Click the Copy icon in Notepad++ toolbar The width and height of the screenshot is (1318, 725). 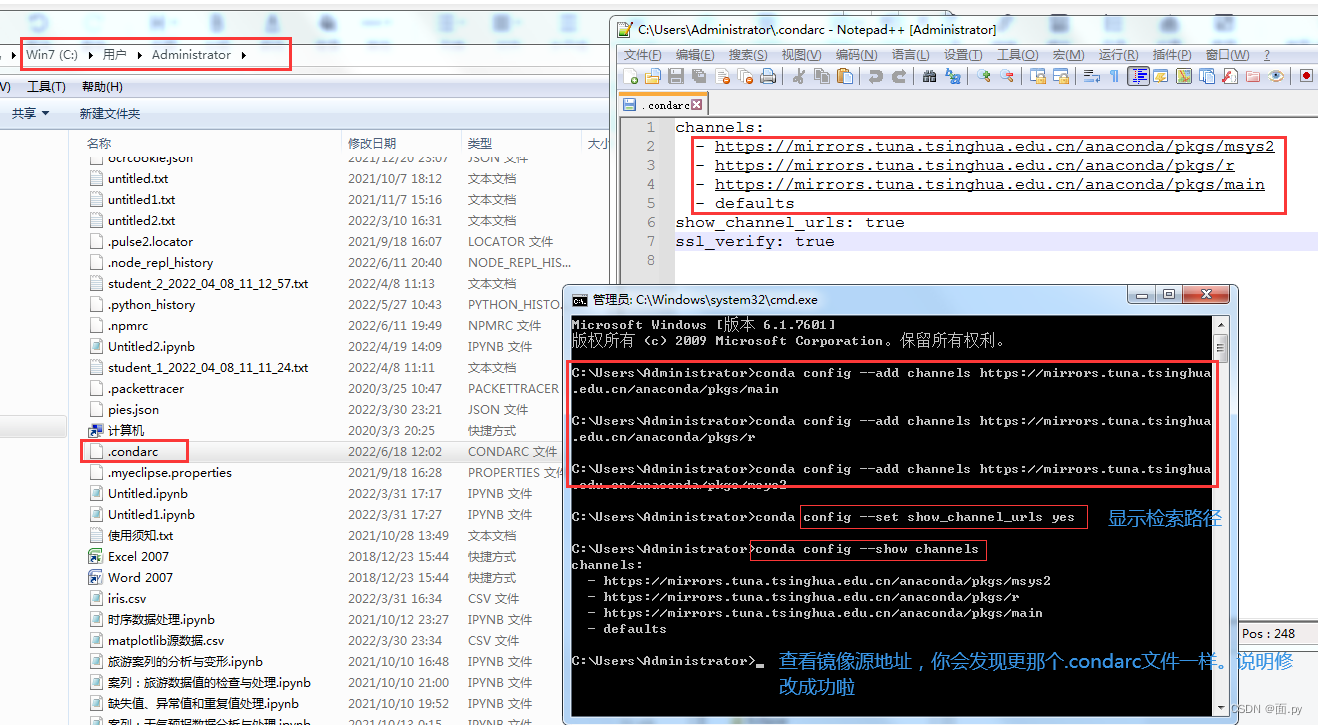822,76
